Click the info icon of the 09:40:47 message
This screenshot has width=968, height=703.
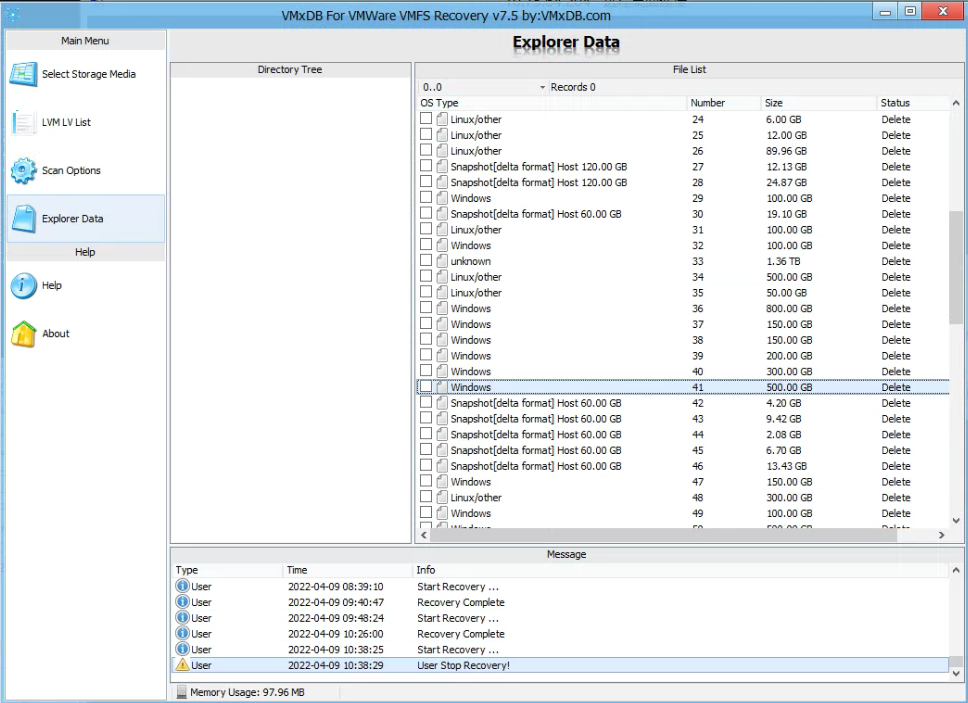click(182, 602)
